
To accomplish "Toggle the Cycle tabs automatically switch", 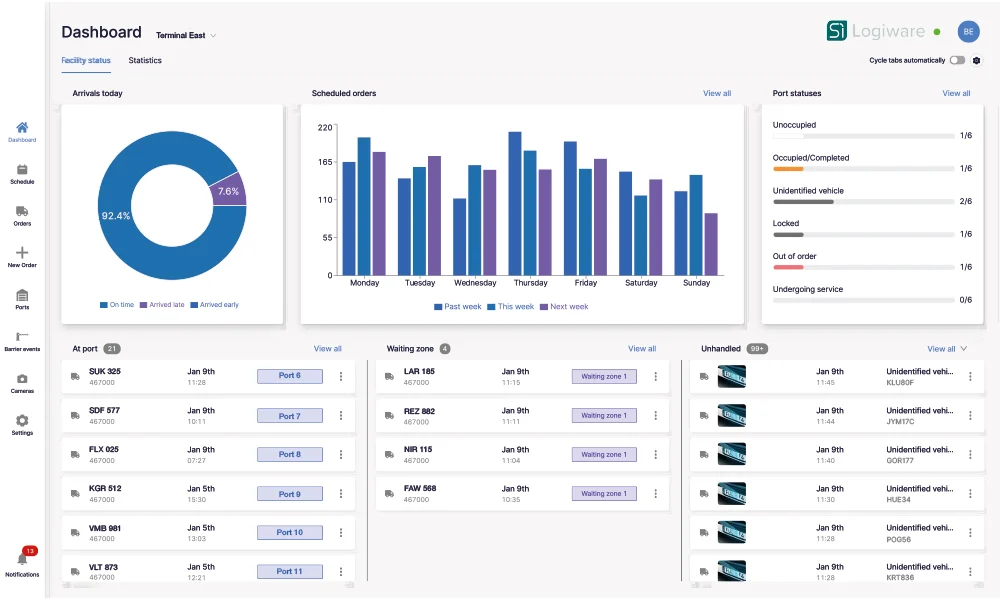I will click(957, 60).
